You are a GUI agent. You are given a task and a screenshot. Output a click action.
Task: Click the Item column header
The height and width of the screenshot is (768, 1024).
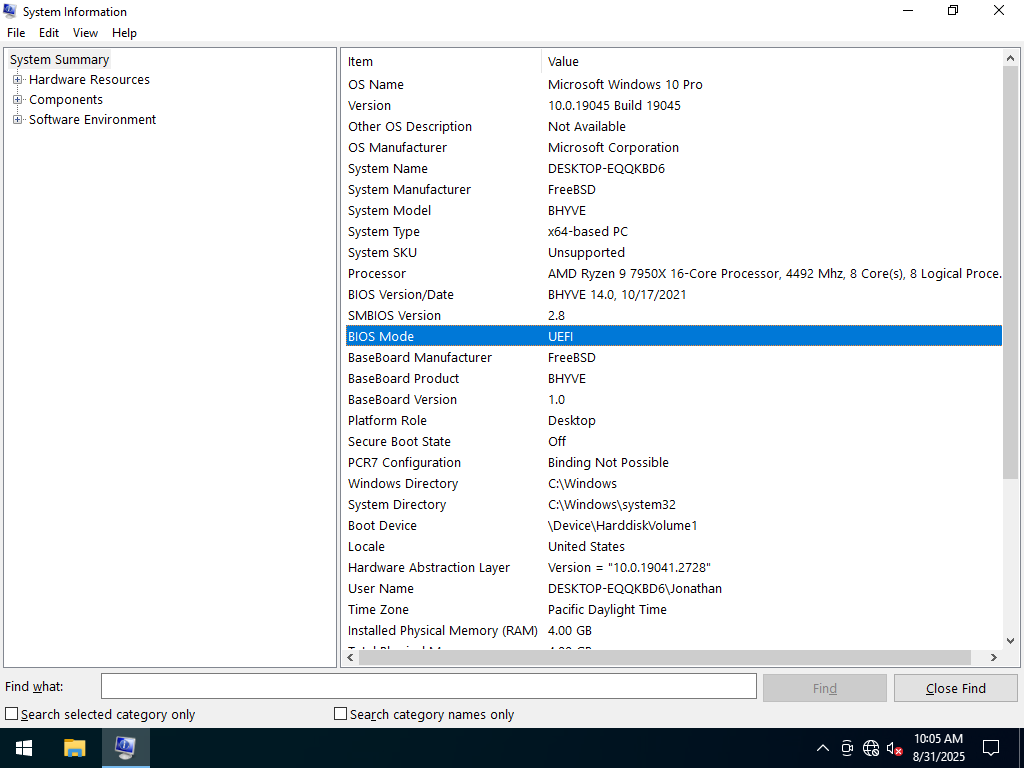coord(442,61)
